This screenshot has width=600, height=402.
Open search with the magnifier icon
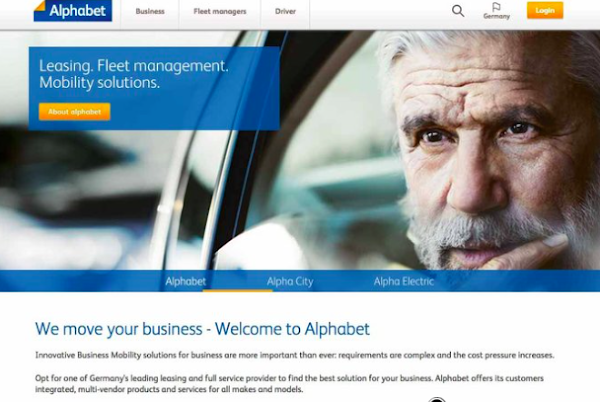pyautogui.click(x=458, y=11)
